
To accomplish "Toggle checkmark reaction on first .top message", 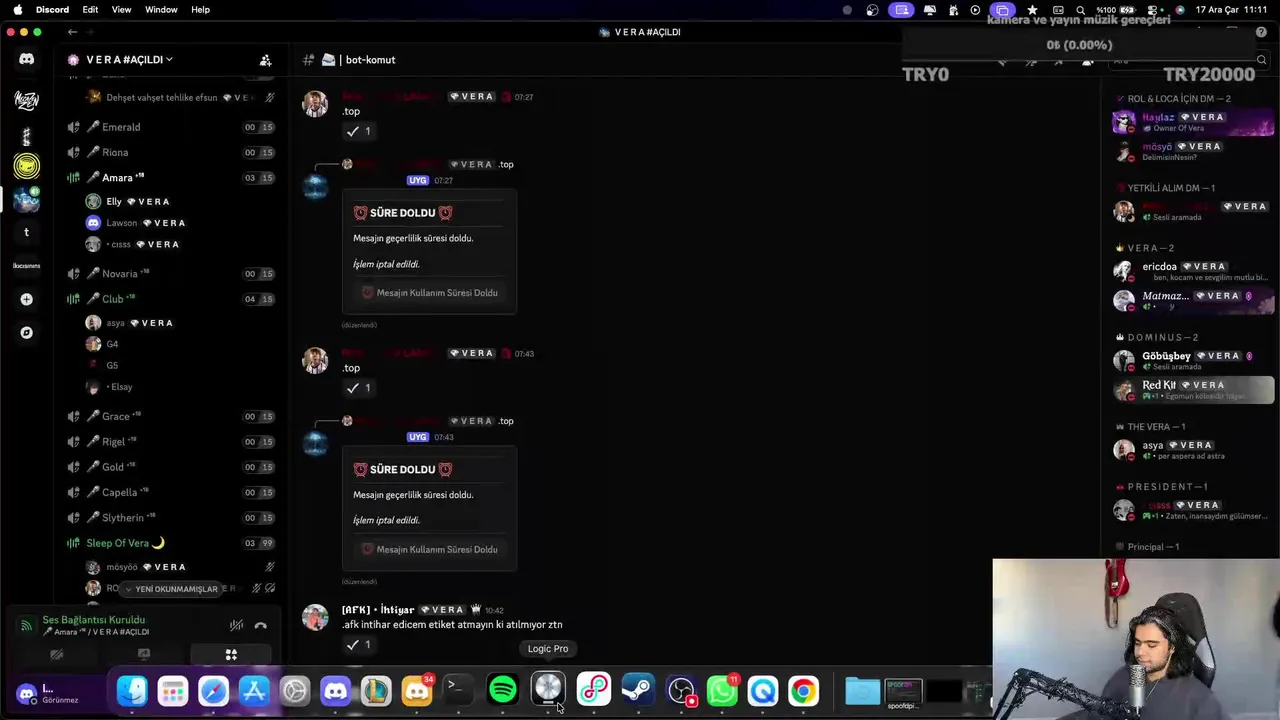I will coord(359,131).
